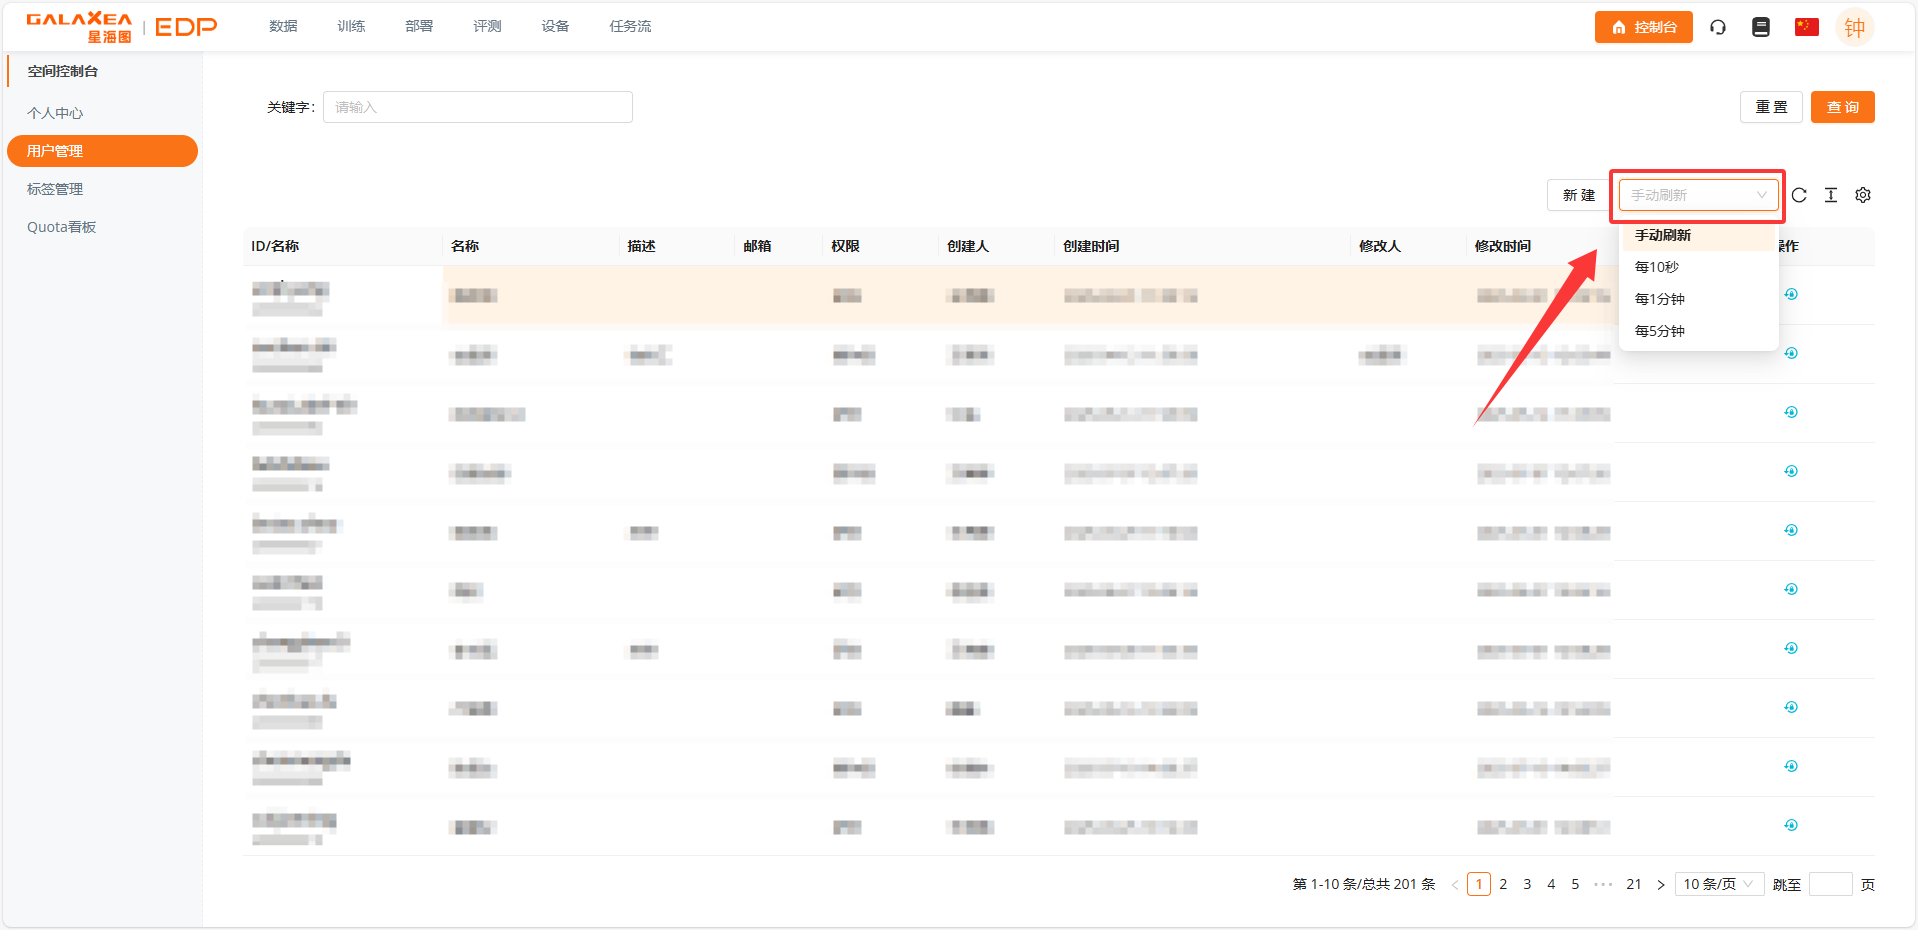The width and height of the screenshot is (1918, 930).
Task: Open the documentation book icon
Action: (x=1761, y=27)
